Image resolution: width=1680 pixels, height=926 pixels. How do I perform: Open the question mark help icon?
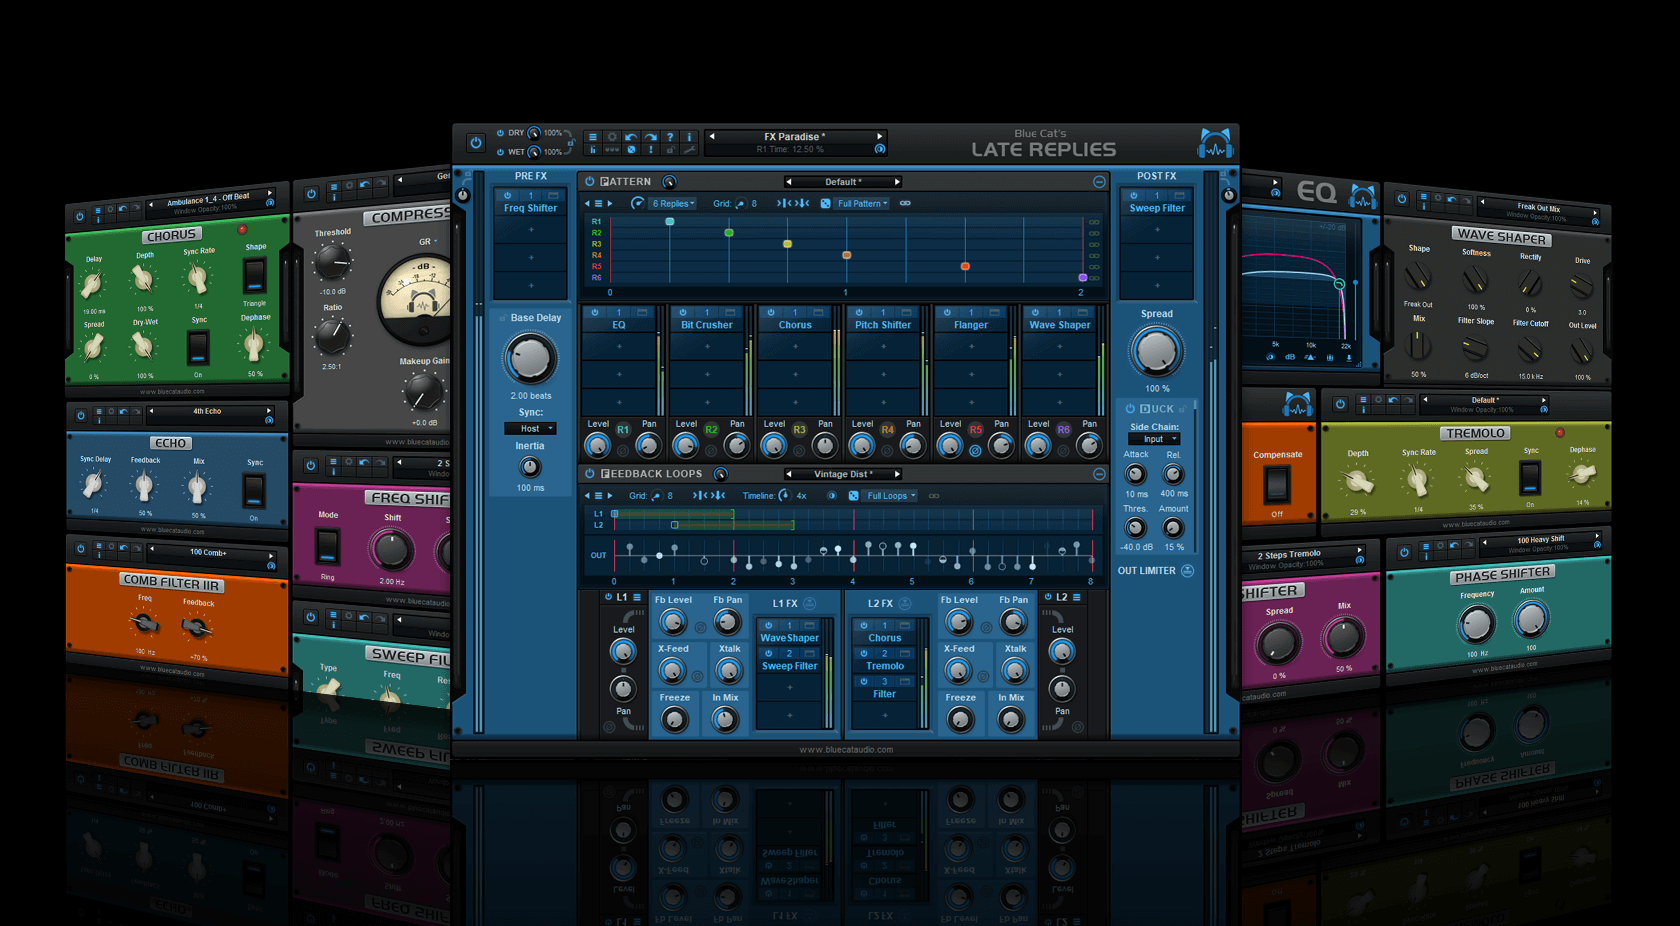click(x=670, y=137)
